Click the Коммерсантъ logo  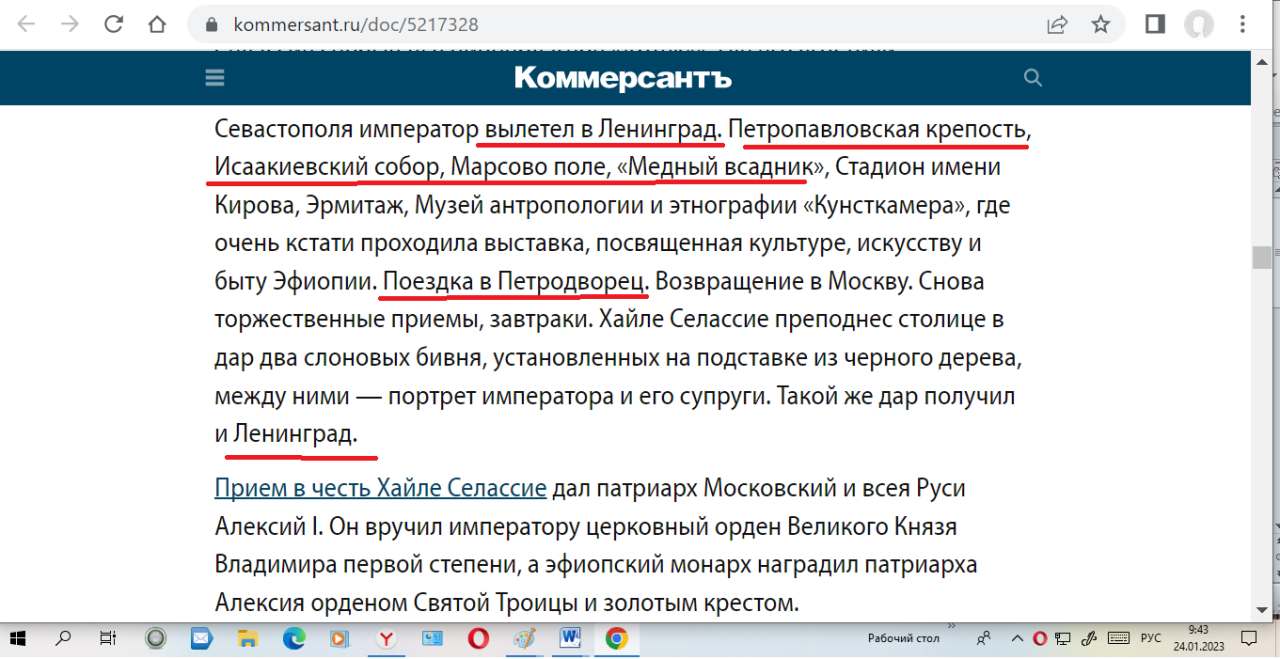(x=623, y=78)
